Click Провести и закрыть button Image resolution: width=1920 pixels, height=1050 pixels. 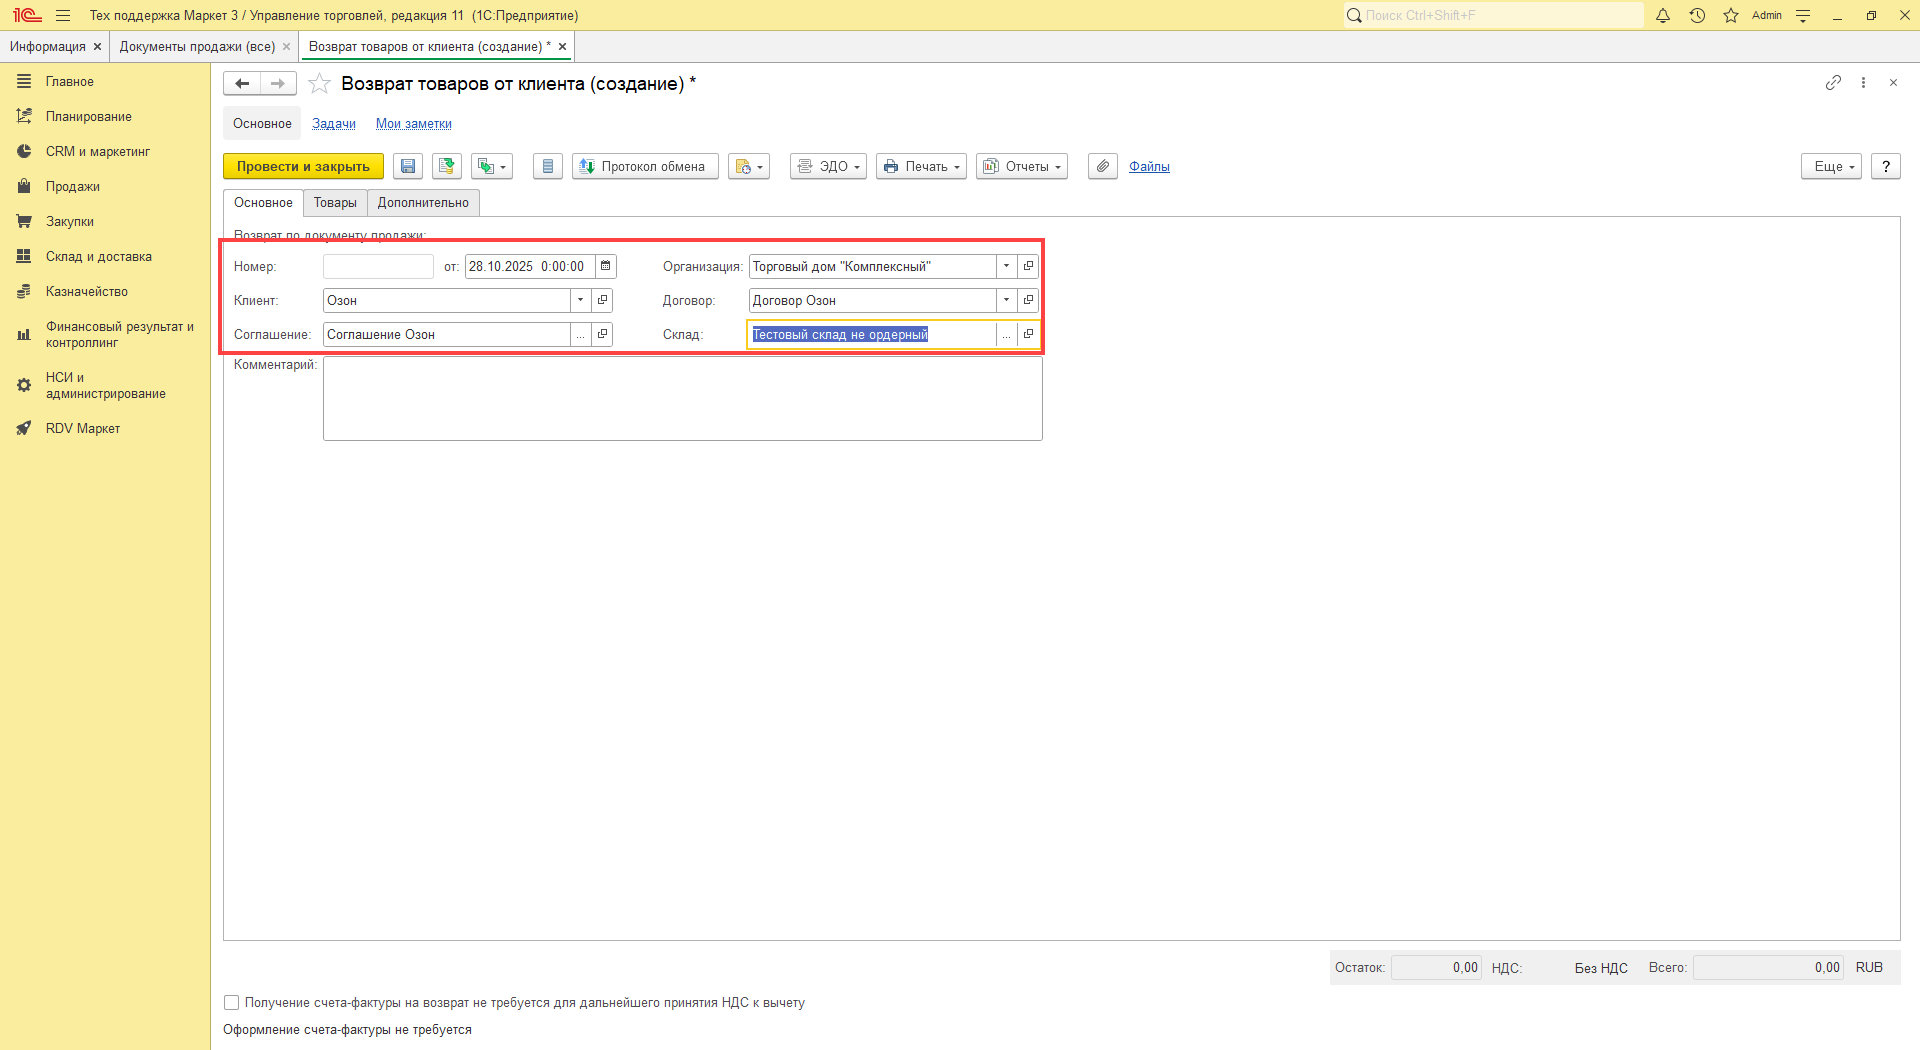pos(303,166)
